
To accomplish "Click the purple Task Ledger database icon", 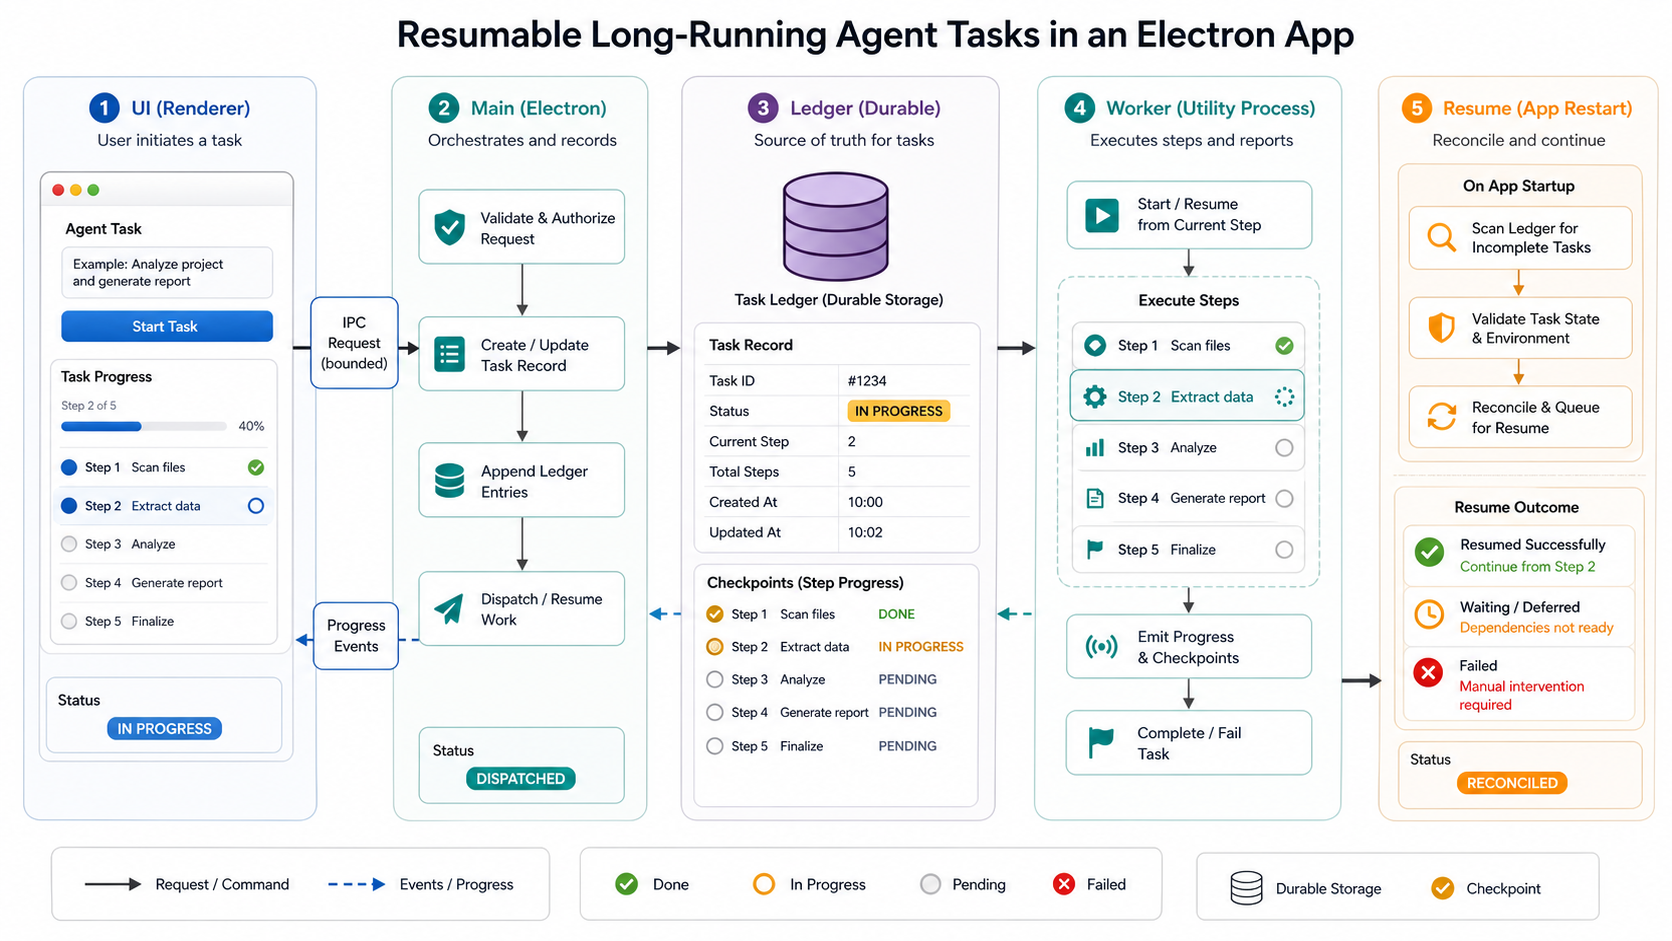I will coord(836,226).
